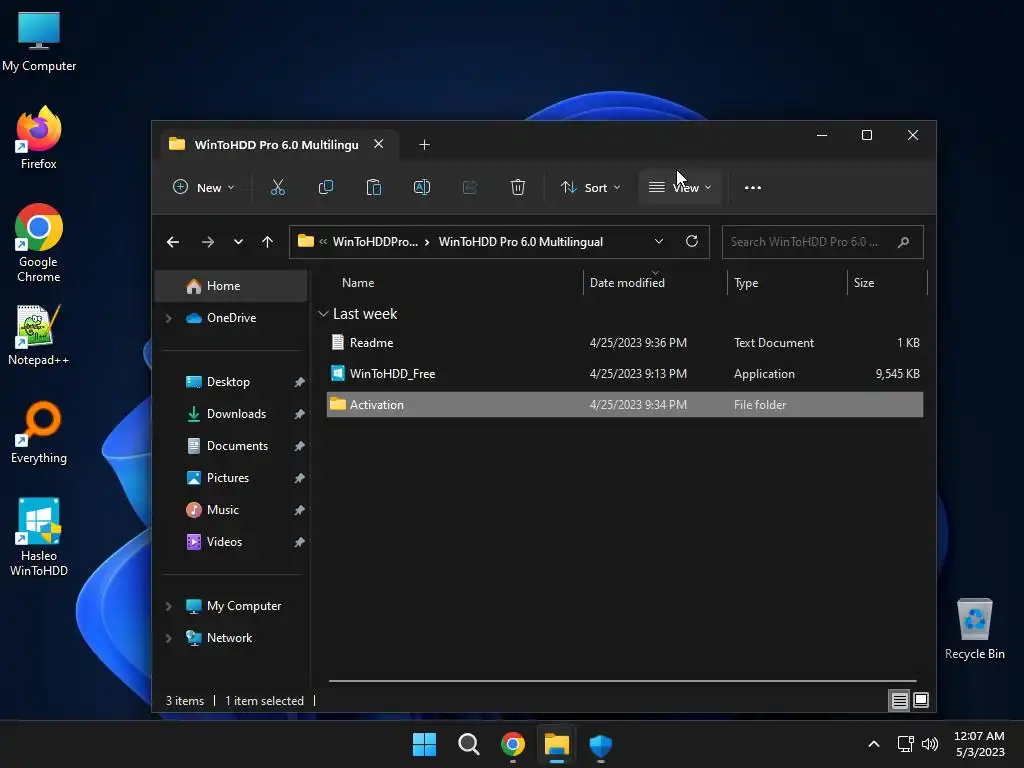
Task: Click the Copy icon in toolbar
Action: click(325, 187)
